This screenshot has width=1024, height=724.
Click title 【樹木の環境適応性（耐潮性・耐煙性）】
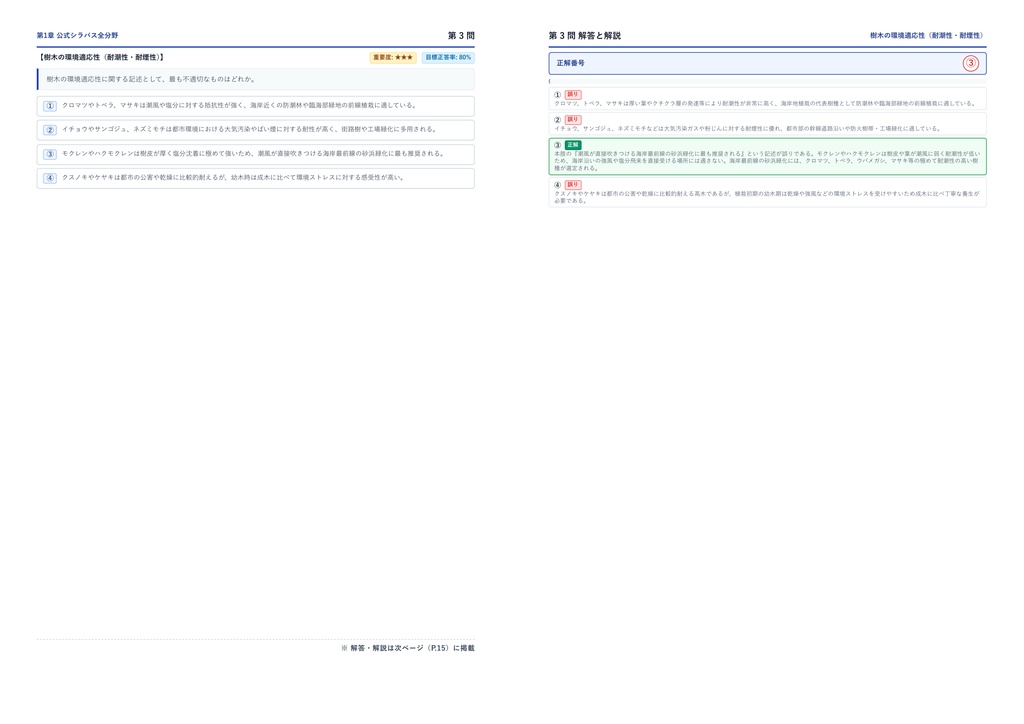101,57
